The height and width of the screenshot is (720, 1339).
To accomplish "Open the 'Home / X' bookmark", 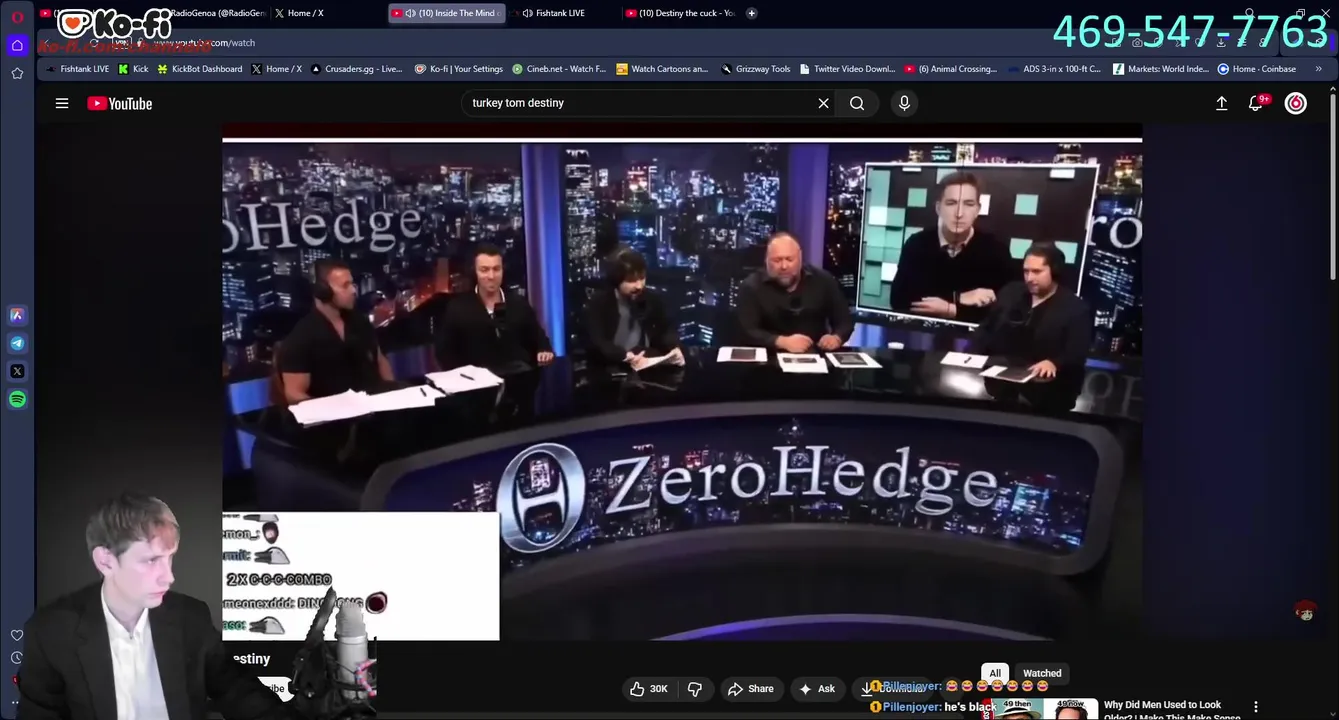I will point(277,69).
